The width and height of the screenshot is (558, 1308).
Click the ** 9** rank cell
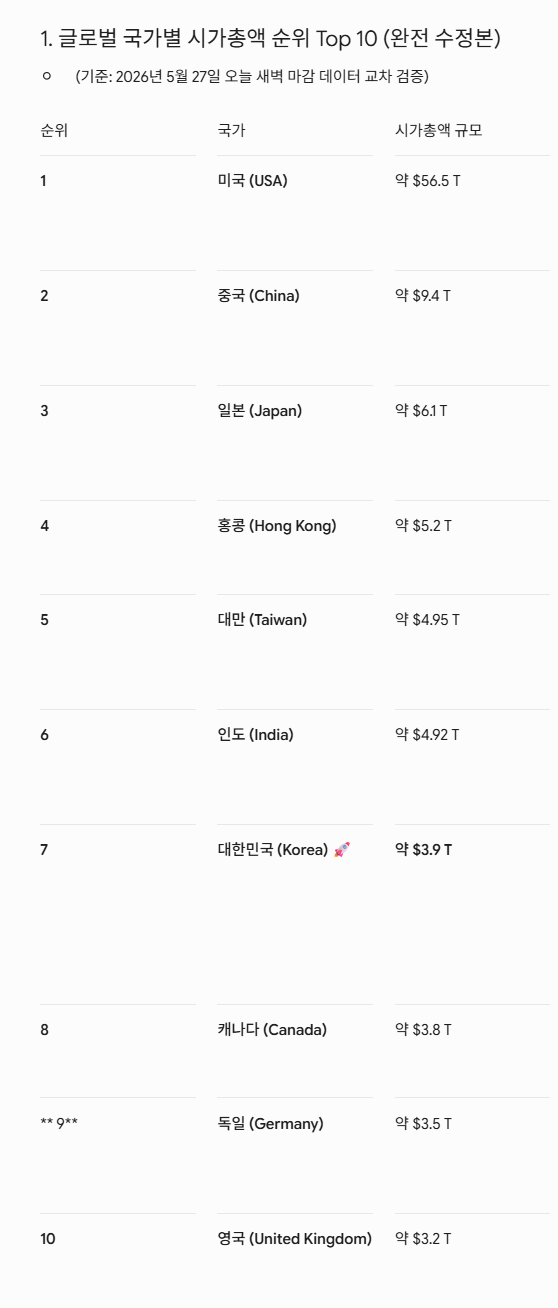point(59,1124)
